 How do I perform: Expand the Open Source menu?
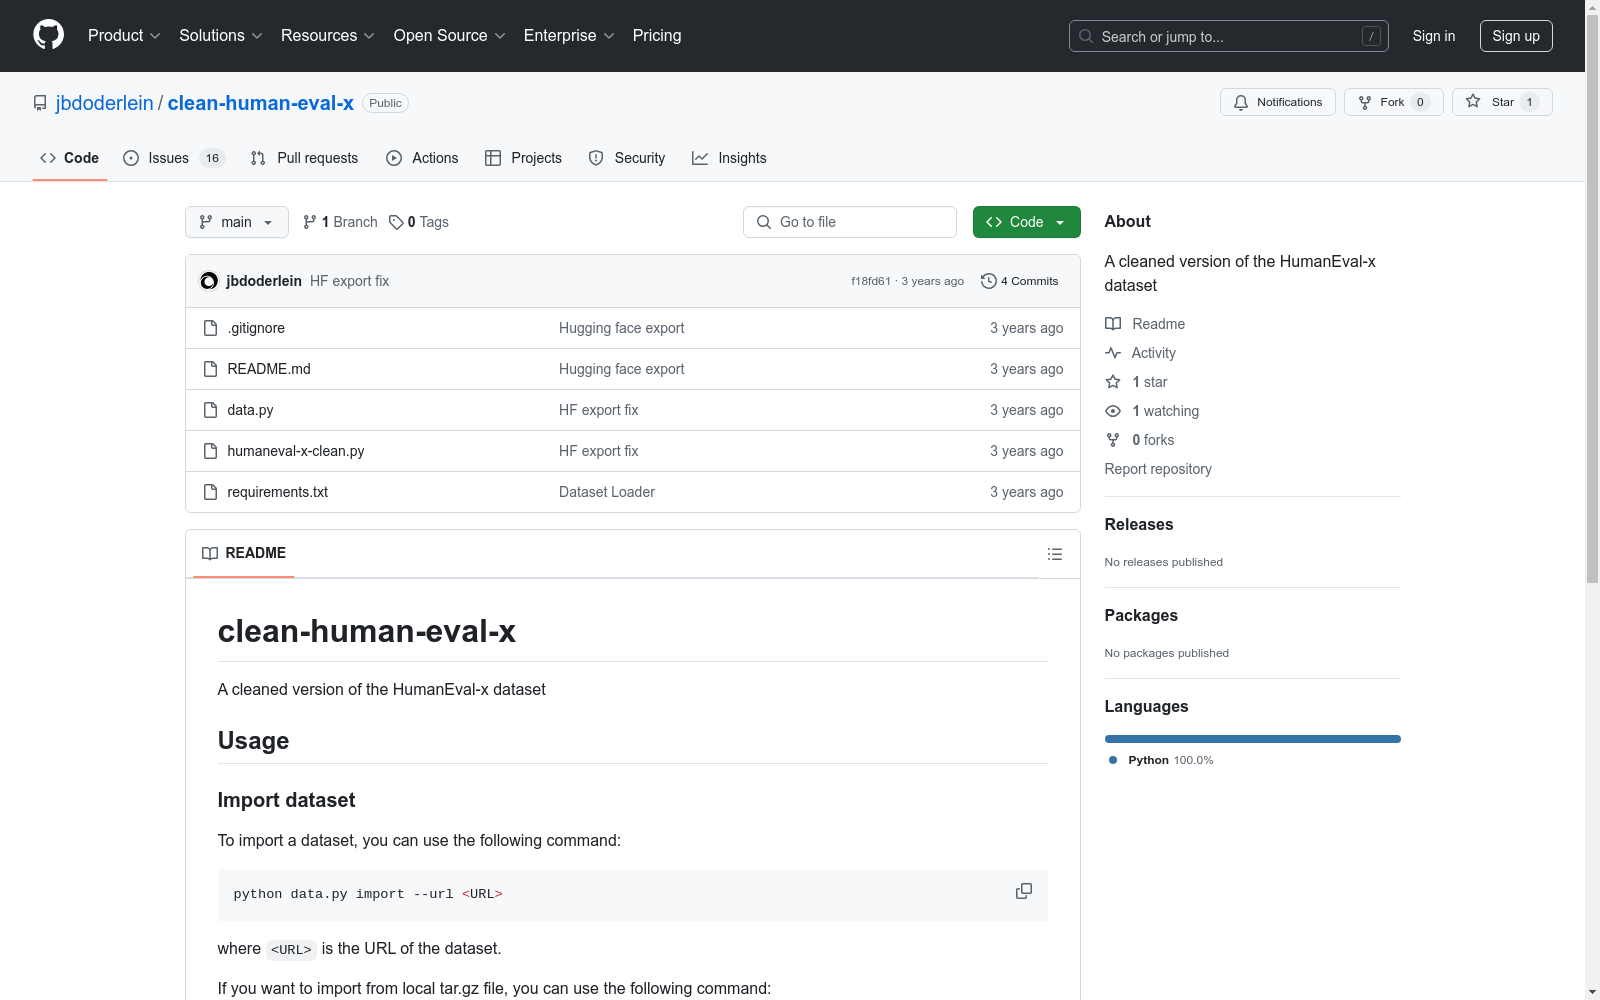coord(450,36)
